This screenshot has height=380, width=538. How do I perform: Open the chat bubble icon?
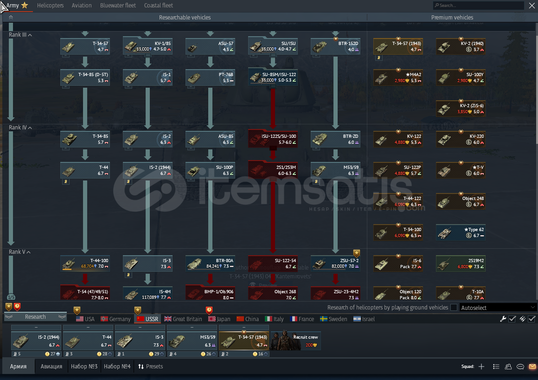[x=520, y=367]
